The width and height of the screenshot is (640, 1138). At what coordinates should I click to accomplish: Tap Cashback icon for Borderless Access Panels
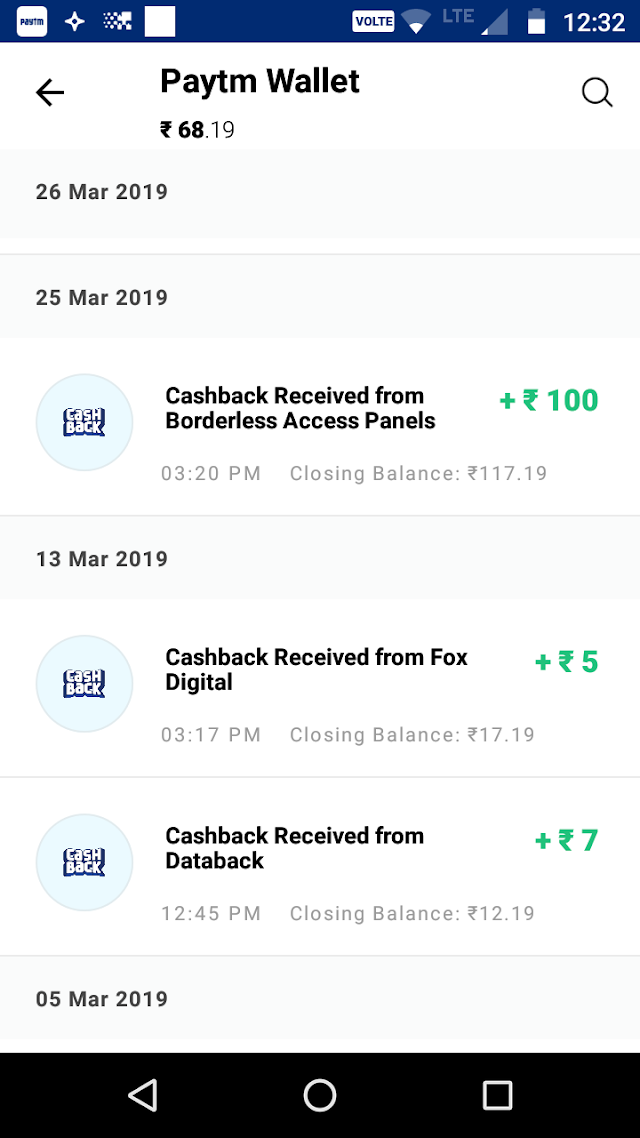click(x=84, y=422)
